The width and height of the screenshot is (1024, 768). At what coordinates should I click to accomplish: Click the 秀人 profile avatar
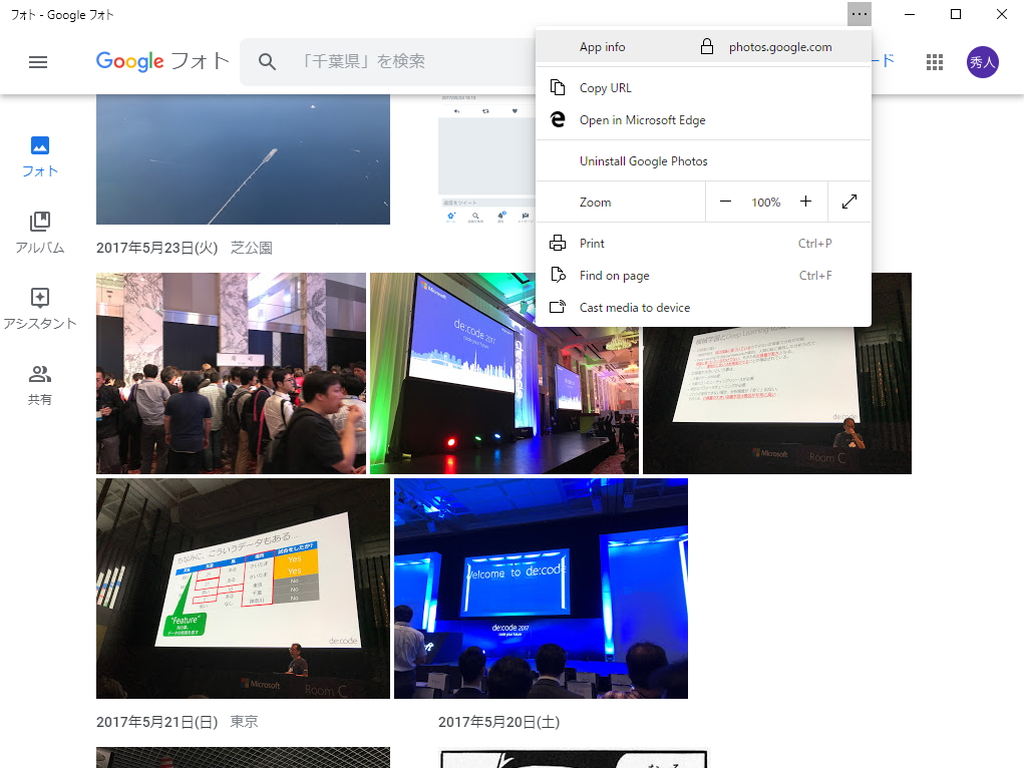pos(983,61)
